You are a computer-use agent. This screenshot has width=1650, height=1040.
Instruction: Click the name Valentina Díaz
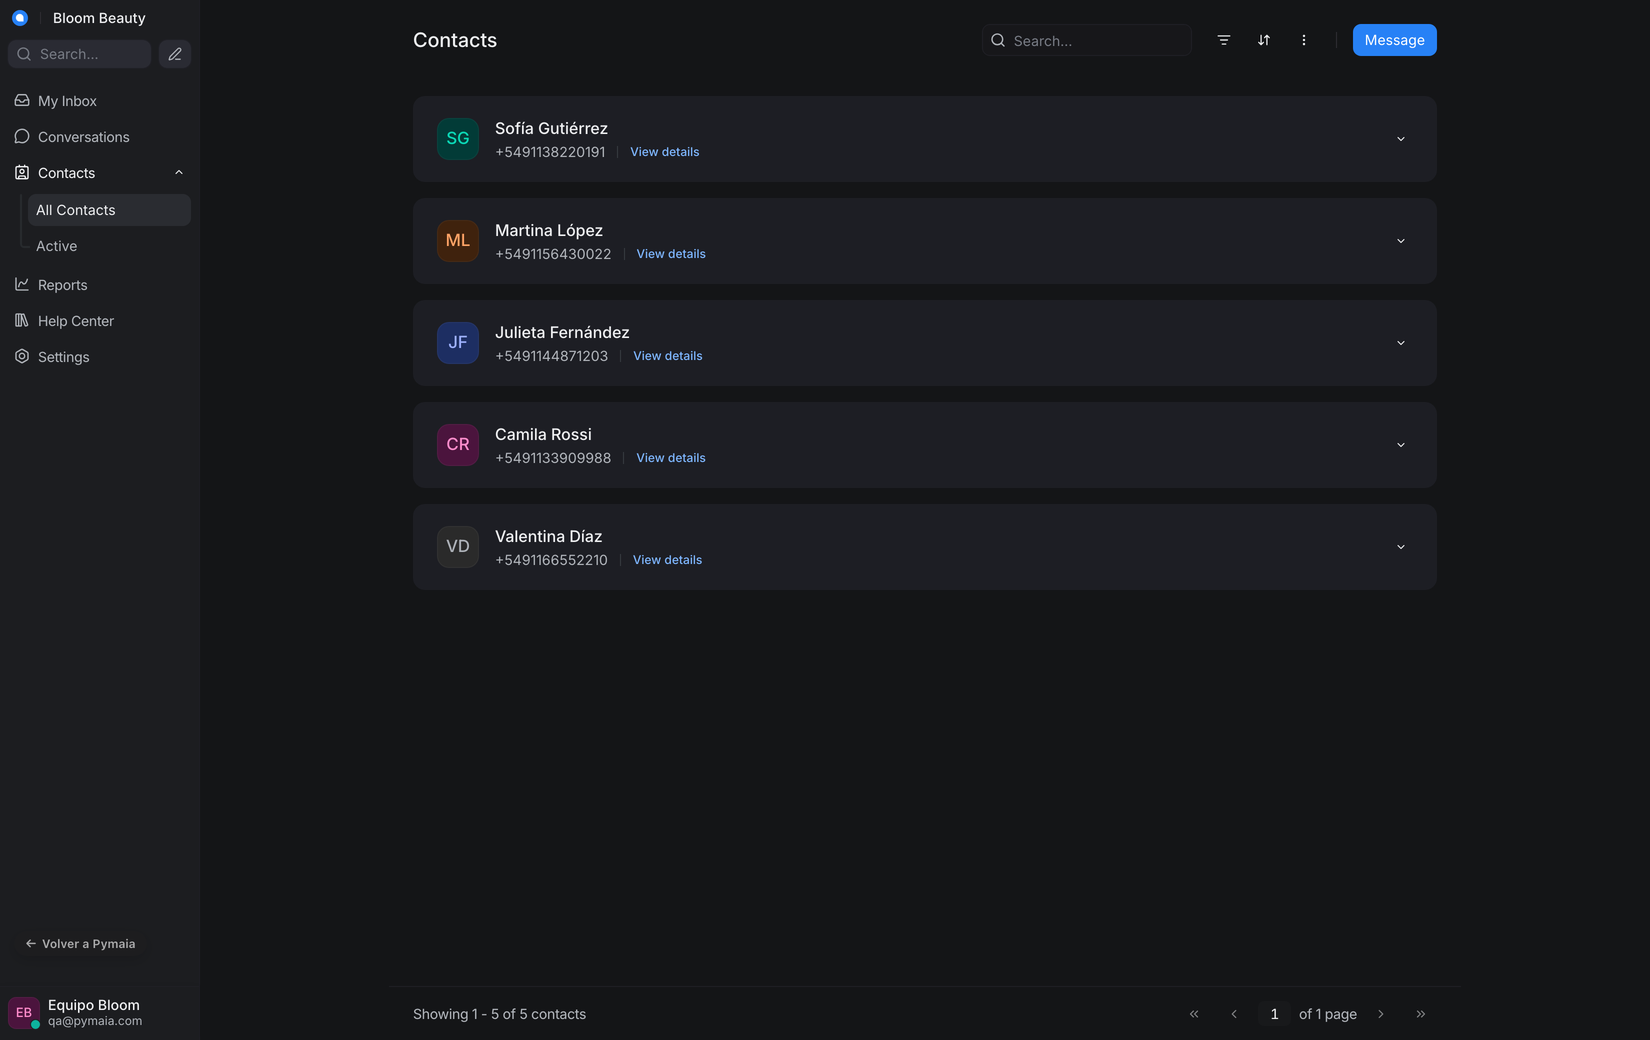pyautogui.click(x=548, y=536)
